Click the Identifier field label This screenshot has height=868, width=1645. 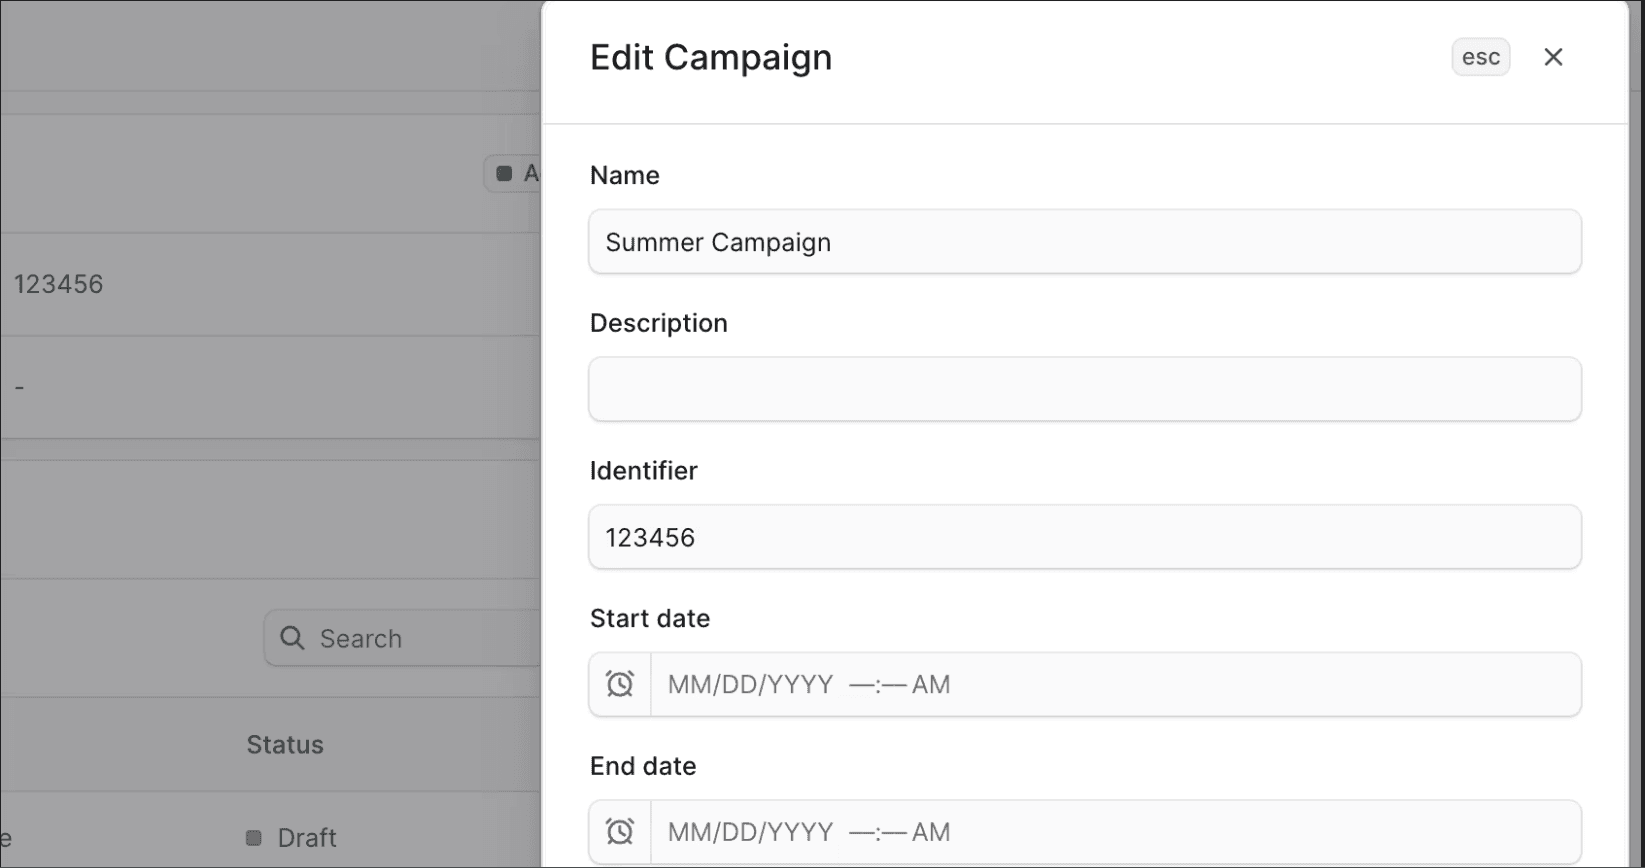click(x=643, y=471)
